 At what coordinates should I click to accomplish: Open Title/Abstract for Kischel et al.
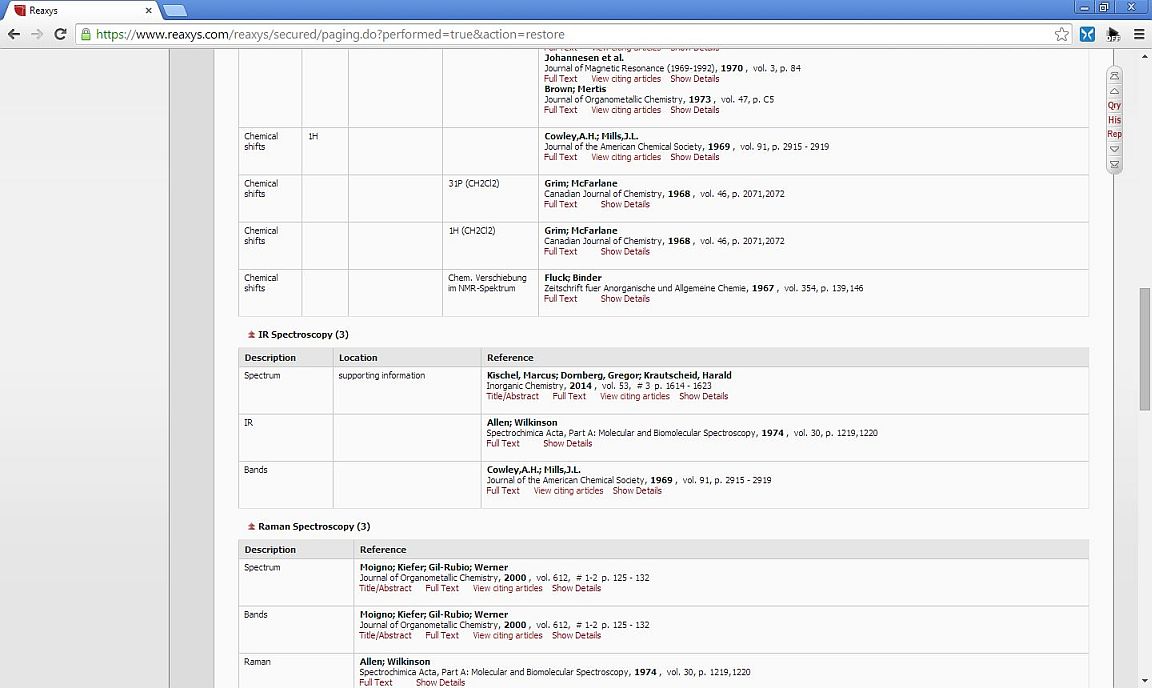click(512, 396)
